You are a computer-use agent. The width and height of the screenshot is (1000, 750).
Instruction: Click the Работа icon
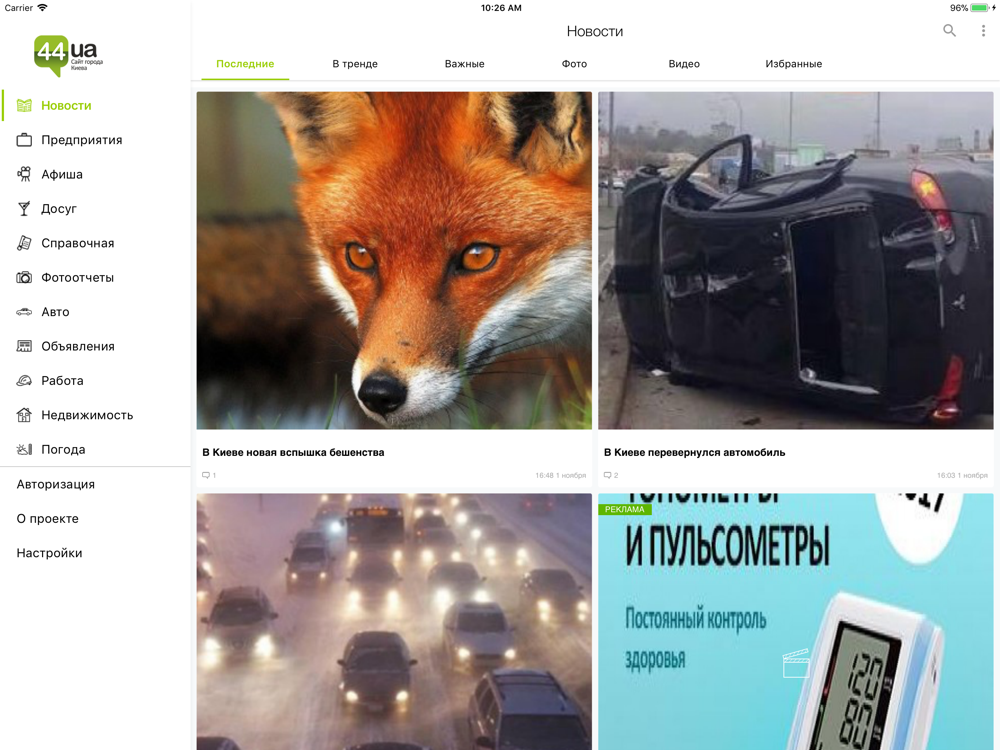[x=24, y=381]
